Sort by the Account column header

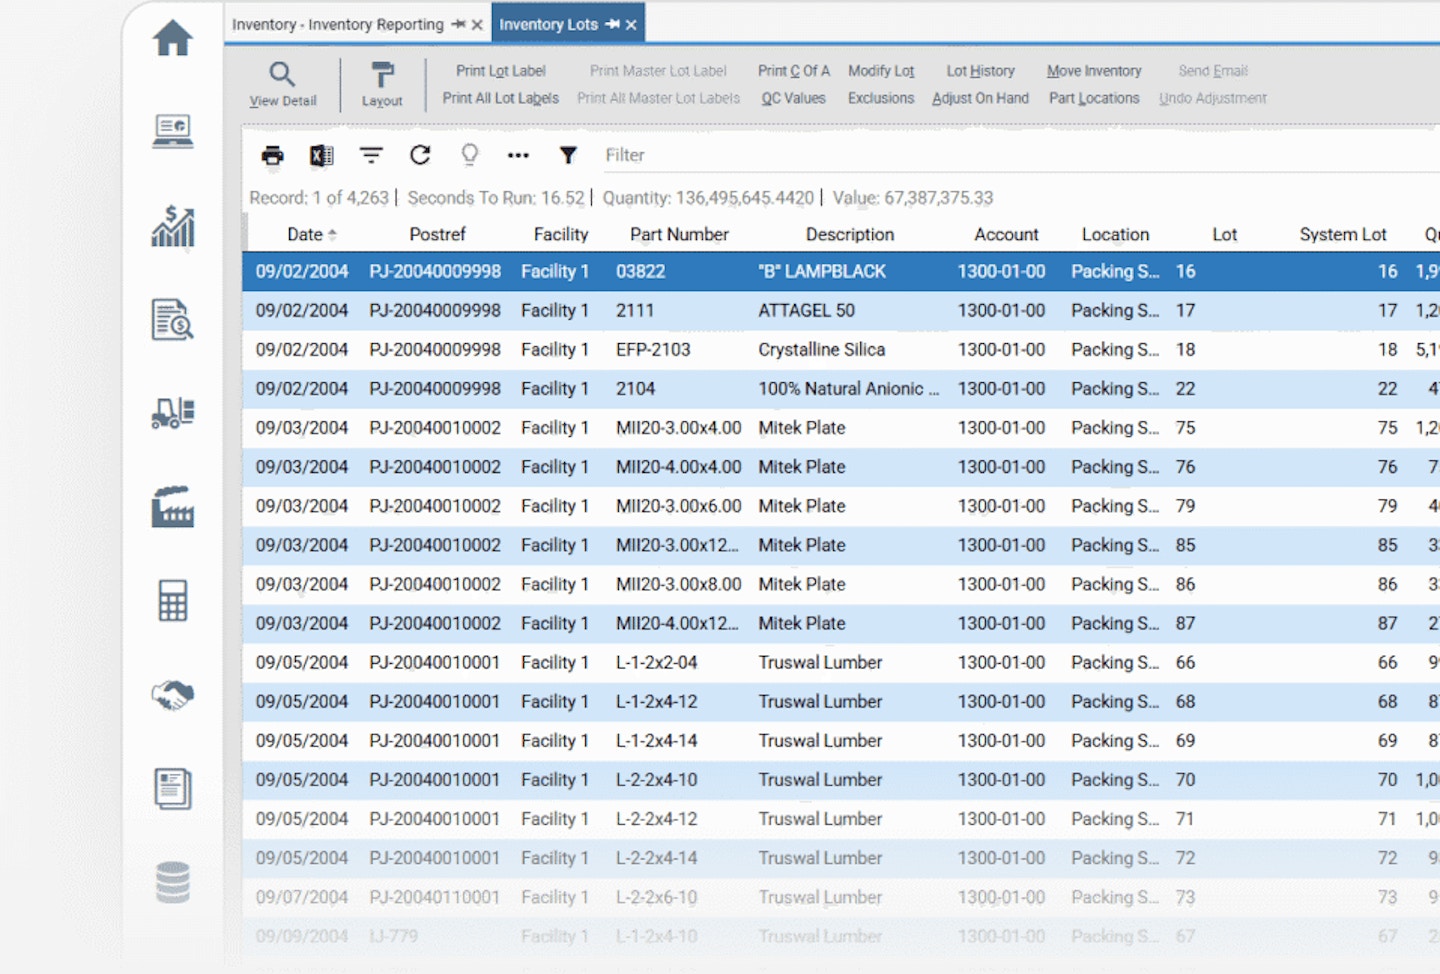pos(1007,234)
